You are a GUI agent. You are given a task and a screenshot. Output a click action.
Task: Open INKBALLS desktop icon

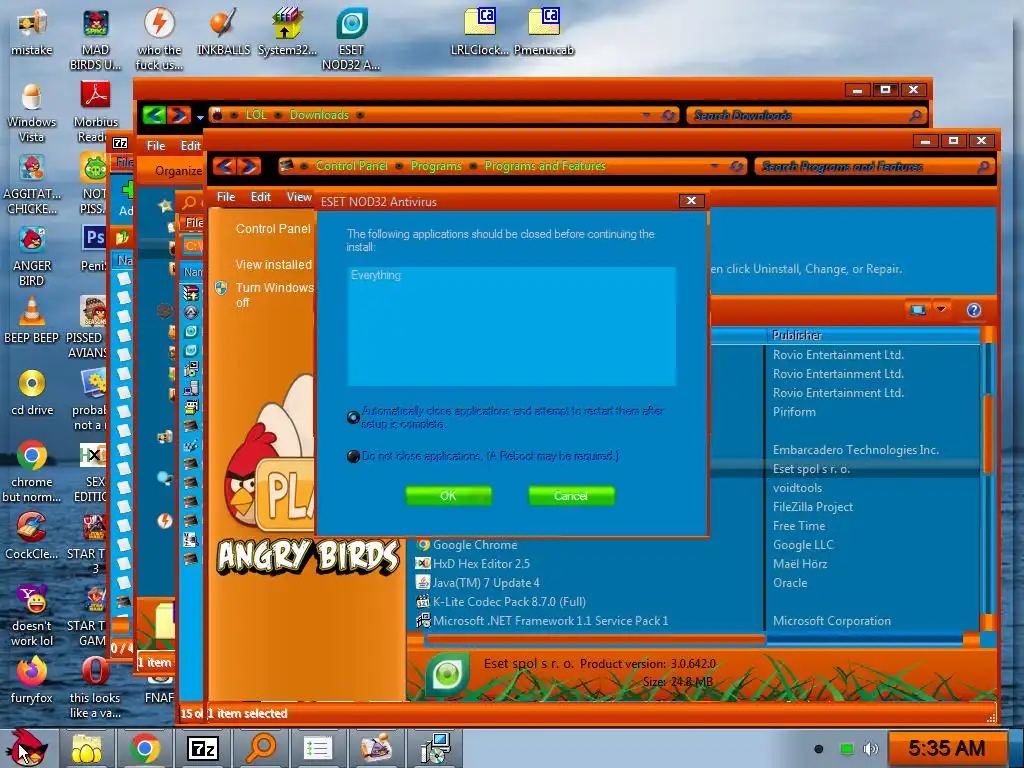pos(223,31)
